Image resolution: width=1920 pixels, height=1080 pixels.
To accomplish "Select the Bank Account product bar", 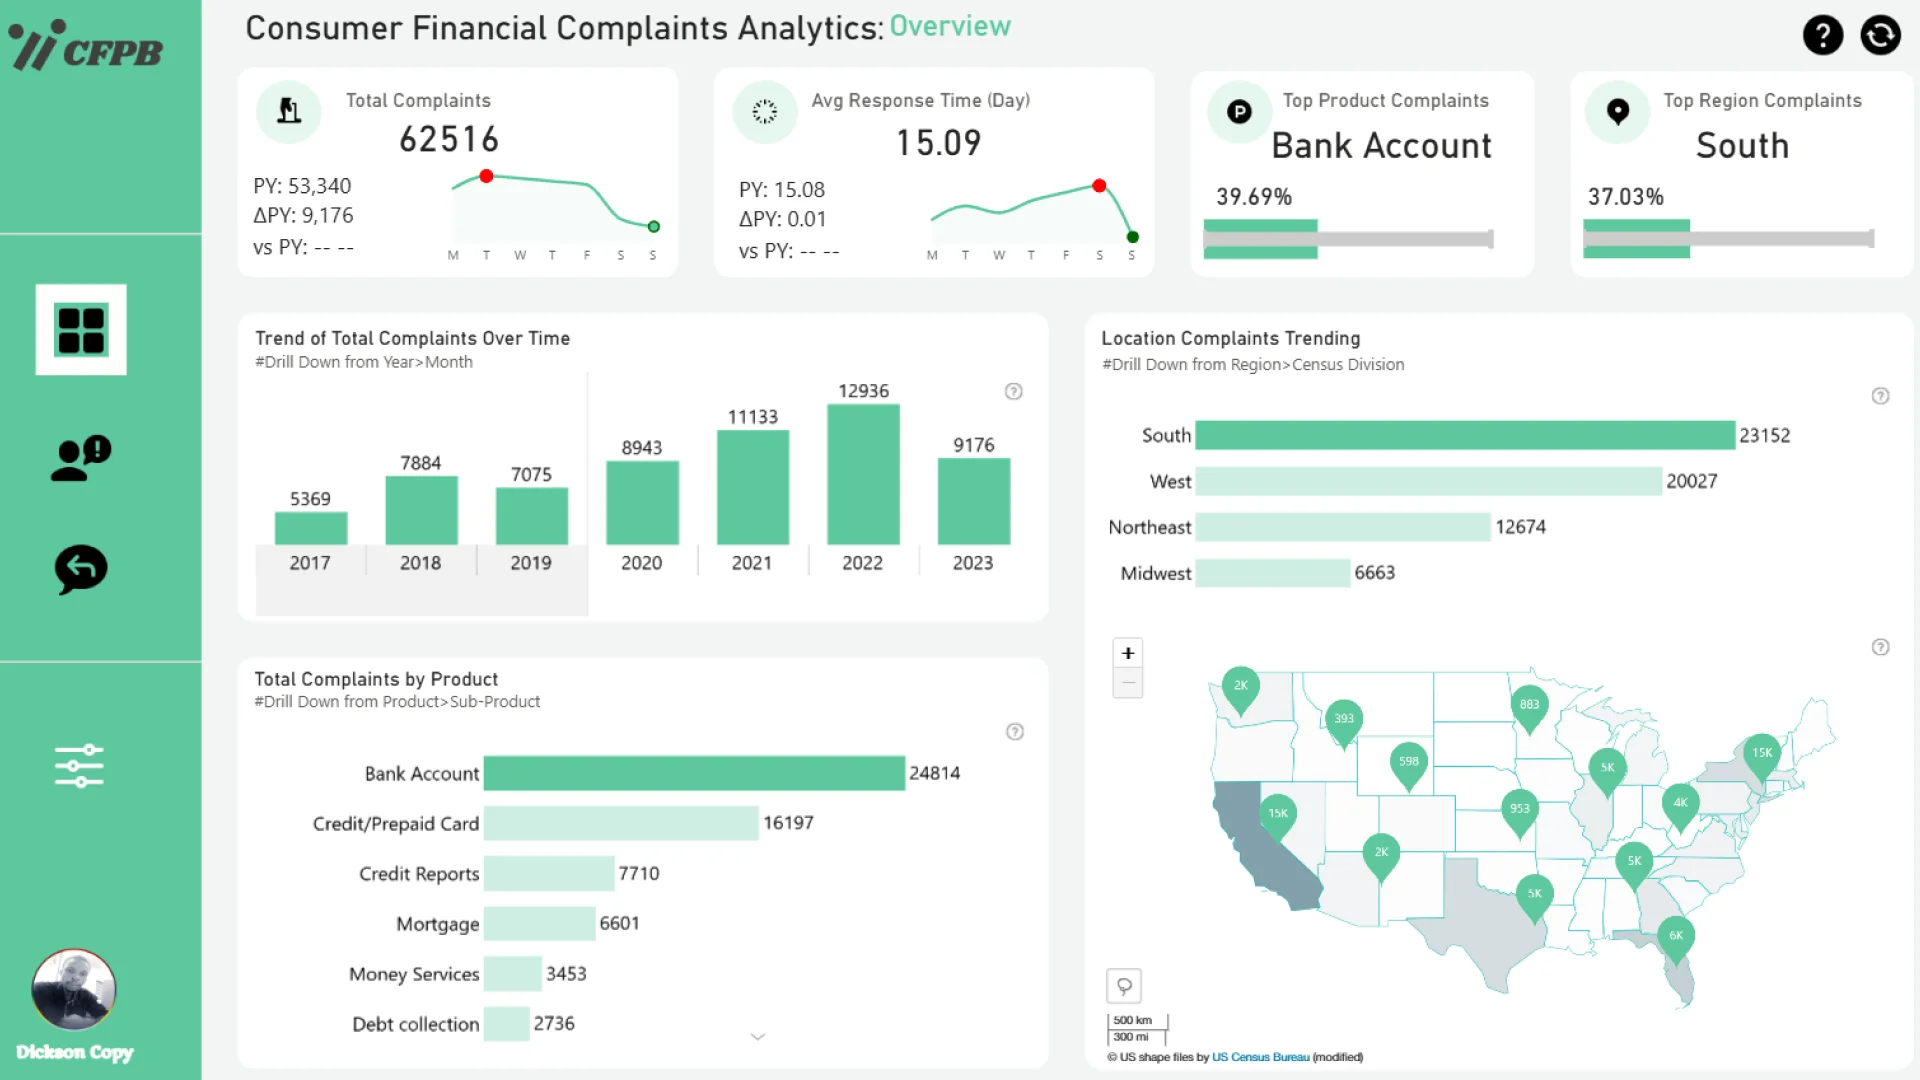I will coord(694,773).
